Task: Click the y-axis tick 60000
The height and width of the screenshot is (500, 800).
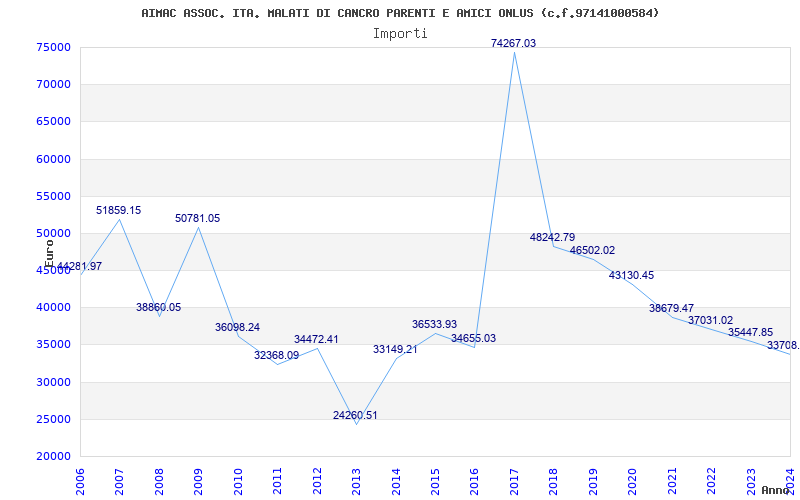Action: 53,159
